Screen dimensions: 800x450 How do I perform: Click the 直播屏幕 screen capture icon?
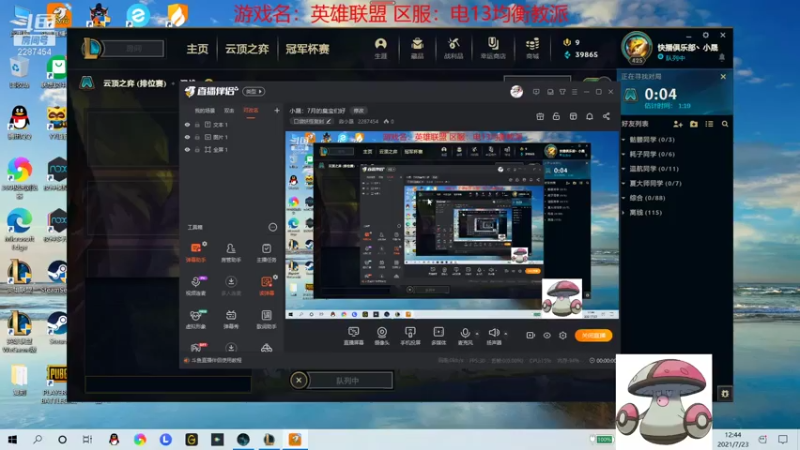click(353, 336)
